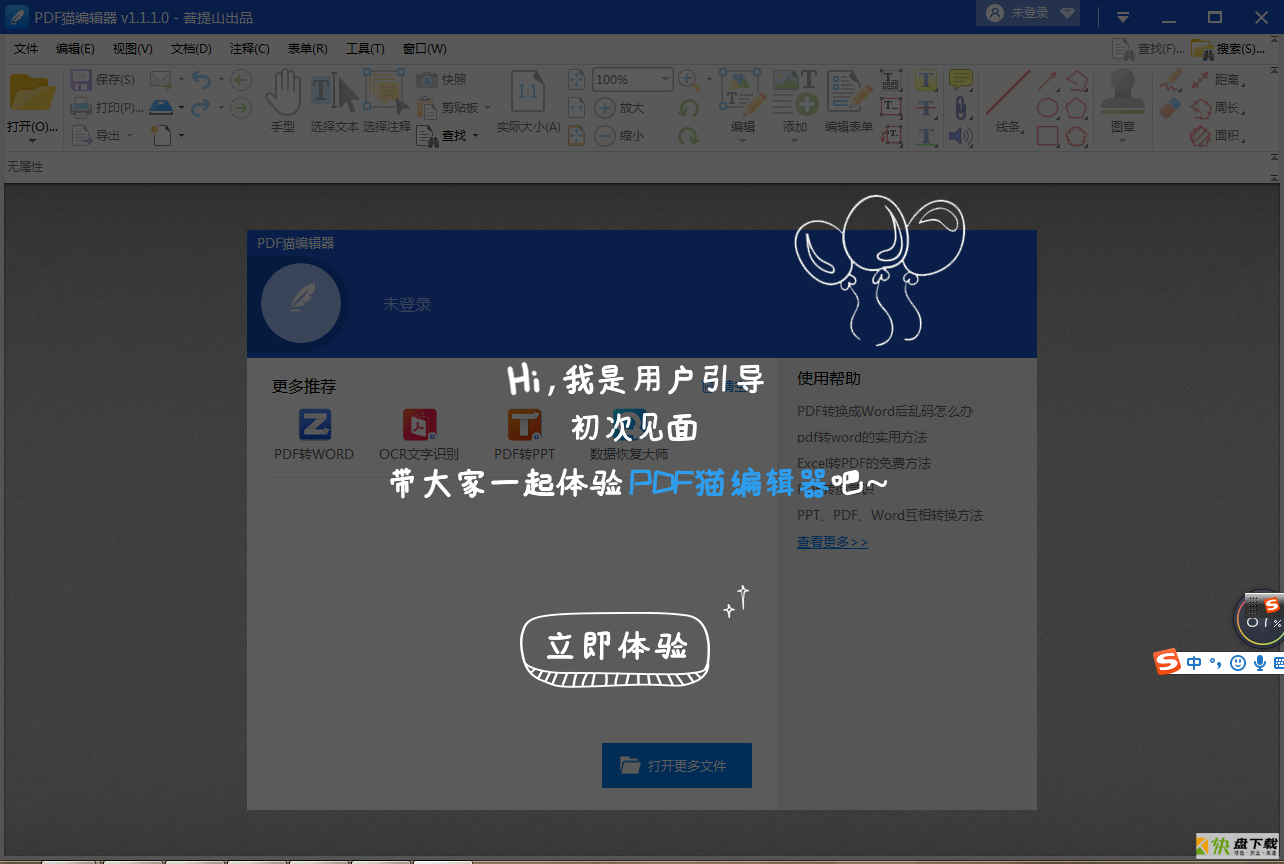Click the Export document icon
The height and width of the screenshot is (864, 1284).
click(81, 135)
